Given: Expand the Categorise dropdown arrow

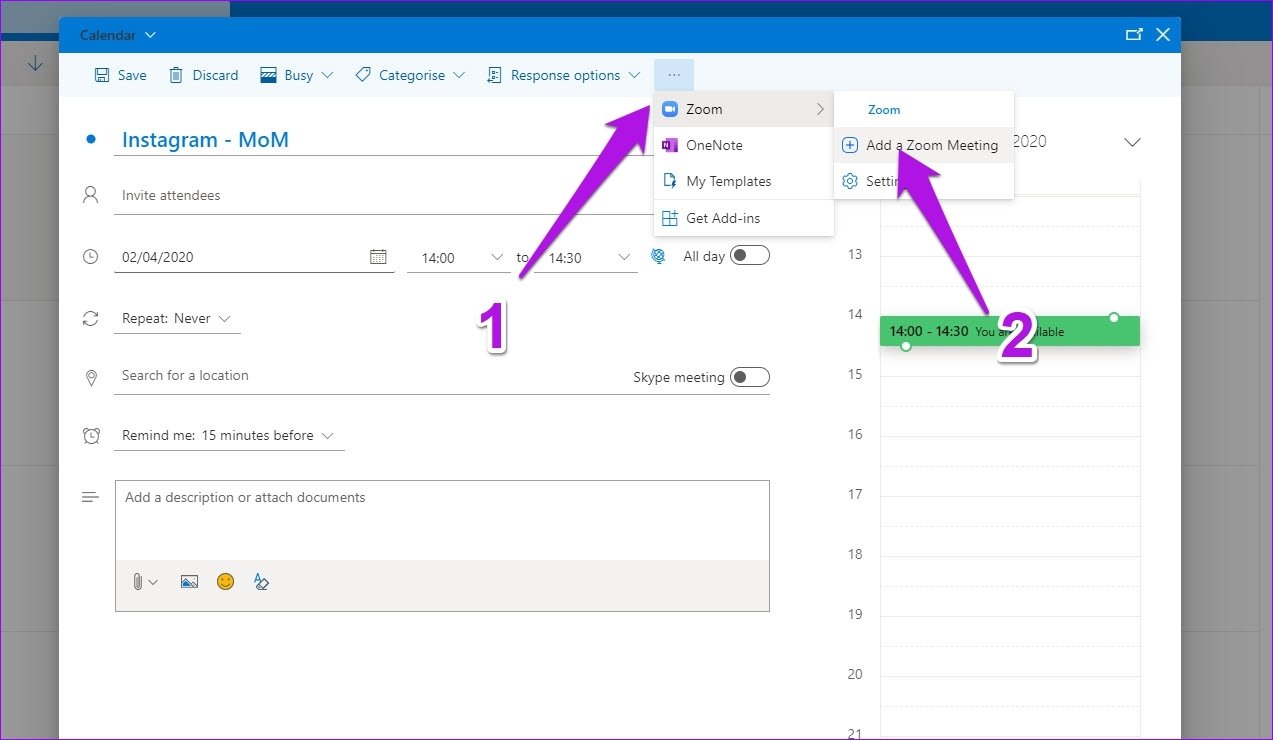Looking at the screenshot, I should [459, 75].
